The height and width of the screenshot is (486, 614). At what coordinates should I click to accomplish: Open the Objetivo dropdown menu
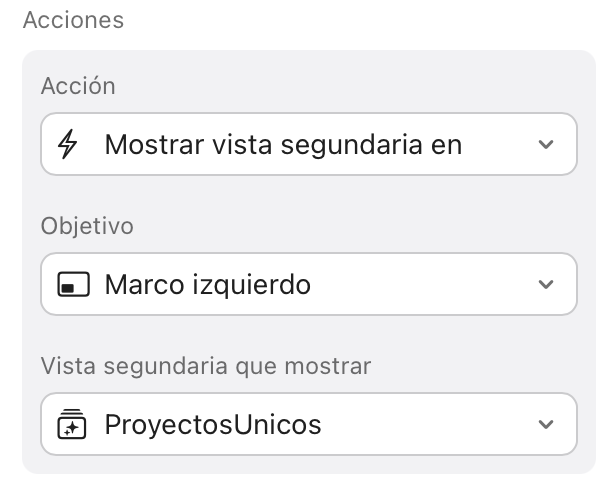coord(309,285)
